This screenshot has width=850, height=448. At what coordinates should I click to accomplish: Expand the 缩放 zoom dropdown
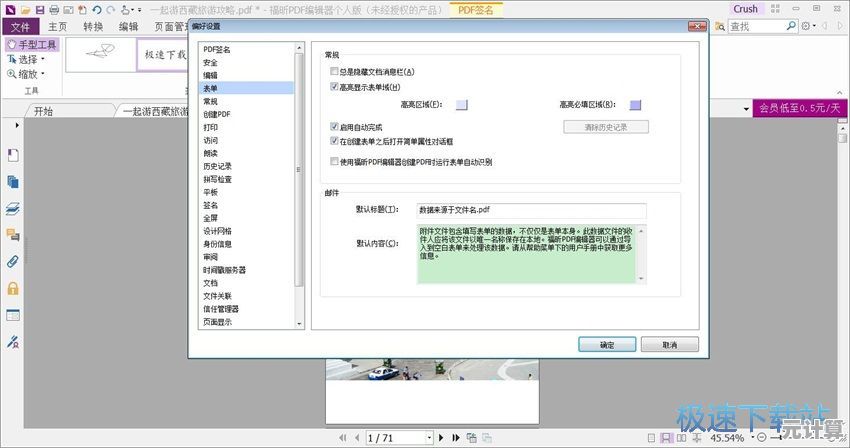[x=45, y=73]
